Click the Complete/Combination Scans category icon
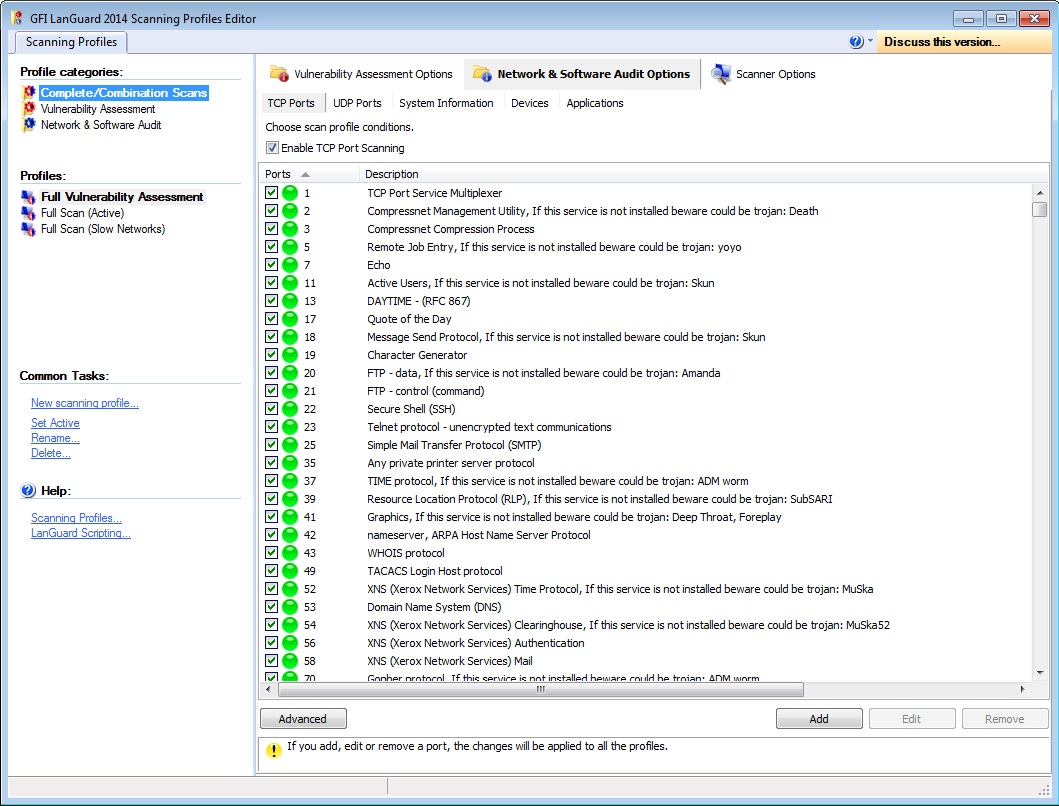Screen dimensions: 1059x806 [29, 93]
